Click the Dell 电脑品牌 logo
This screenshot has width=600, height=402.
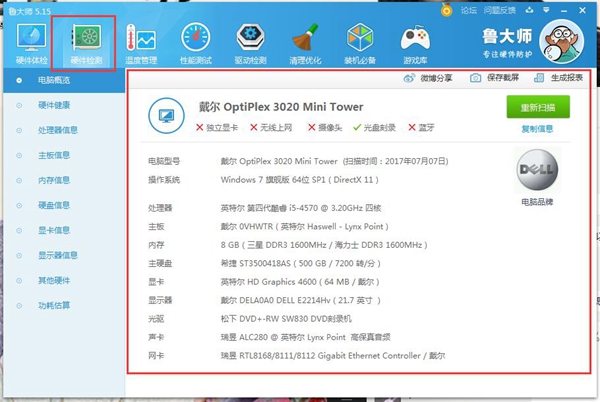pyautogui.click(x=537, y=170)
